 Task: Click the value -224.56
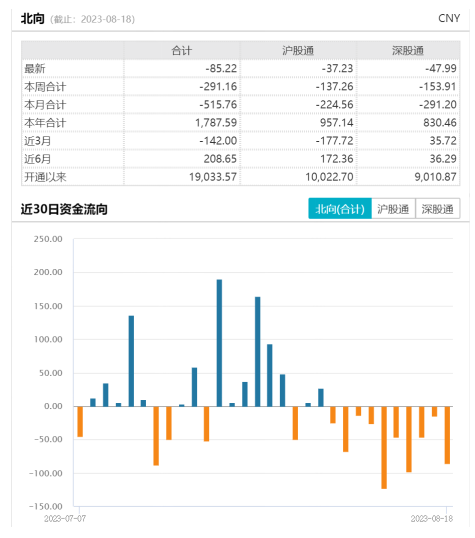(x=335, y=104)
